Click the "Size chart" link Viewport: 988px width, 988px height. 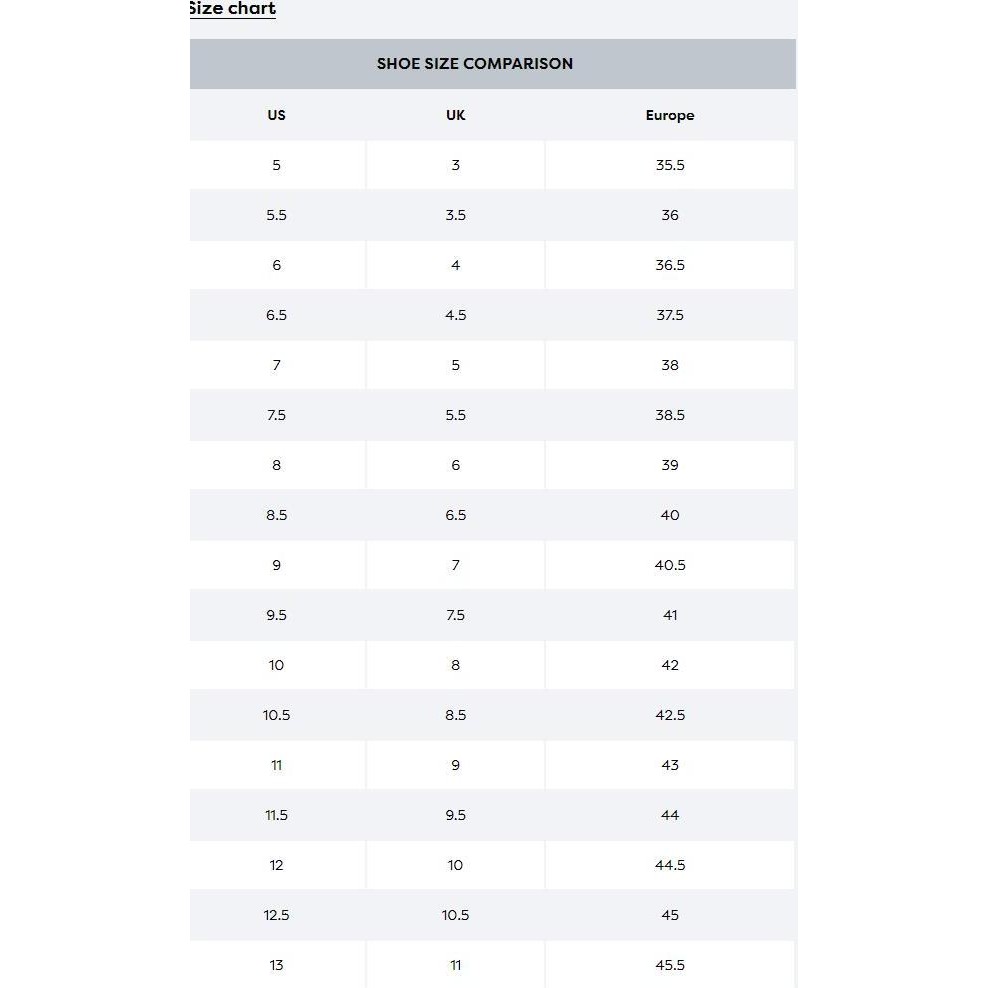coord(232,9)
